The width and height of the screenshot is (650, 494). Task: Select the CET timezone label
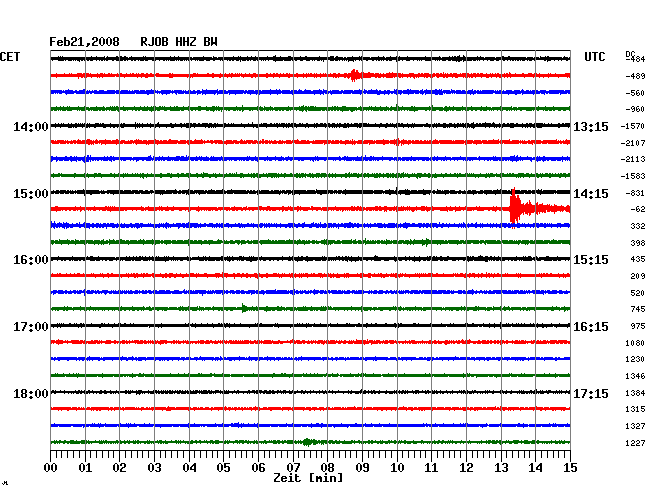tap(10, 57)
